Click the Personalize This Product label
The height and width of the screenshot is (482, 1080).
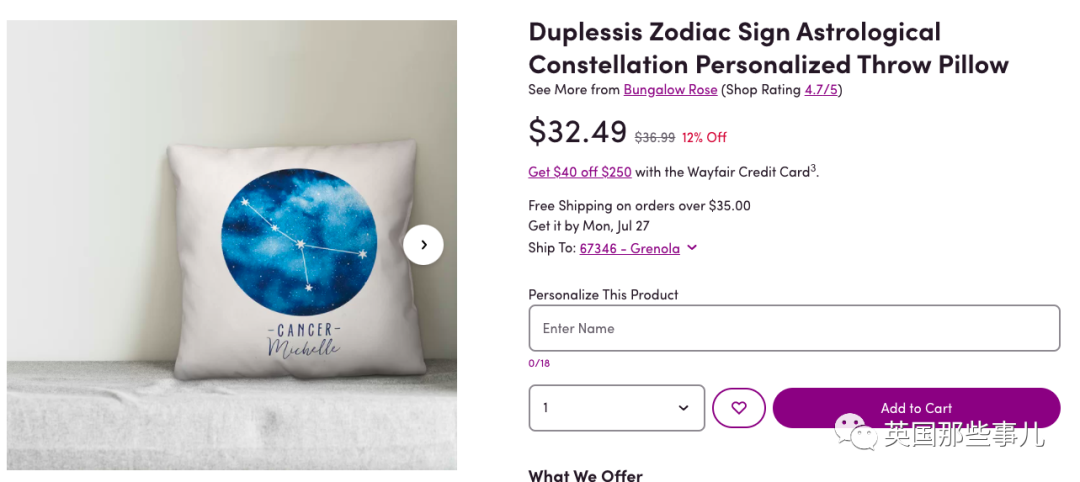pyautogui.click(x=603, y=295)
